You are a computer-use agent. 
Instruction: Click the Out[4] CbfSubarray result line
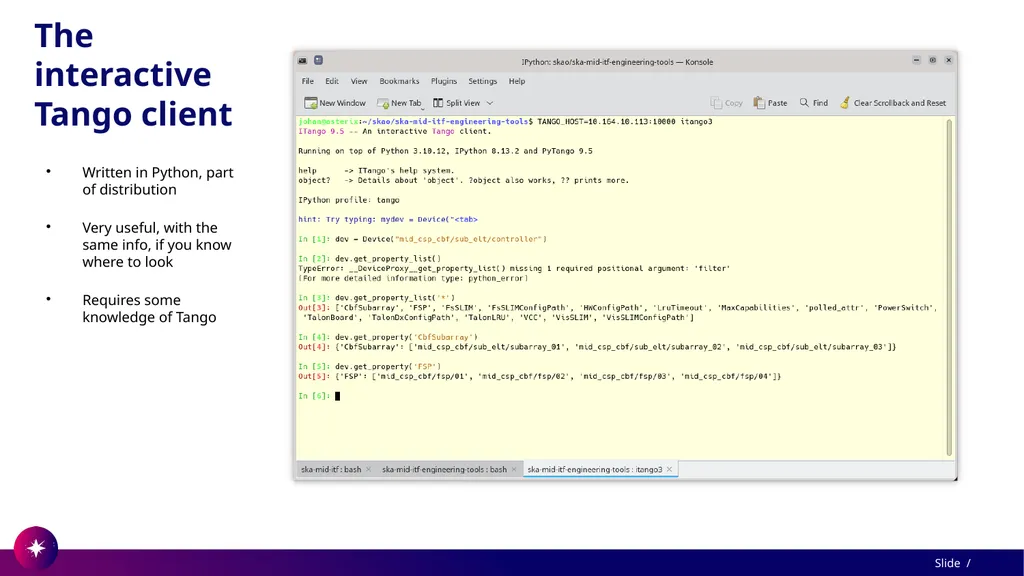[597, 347]
